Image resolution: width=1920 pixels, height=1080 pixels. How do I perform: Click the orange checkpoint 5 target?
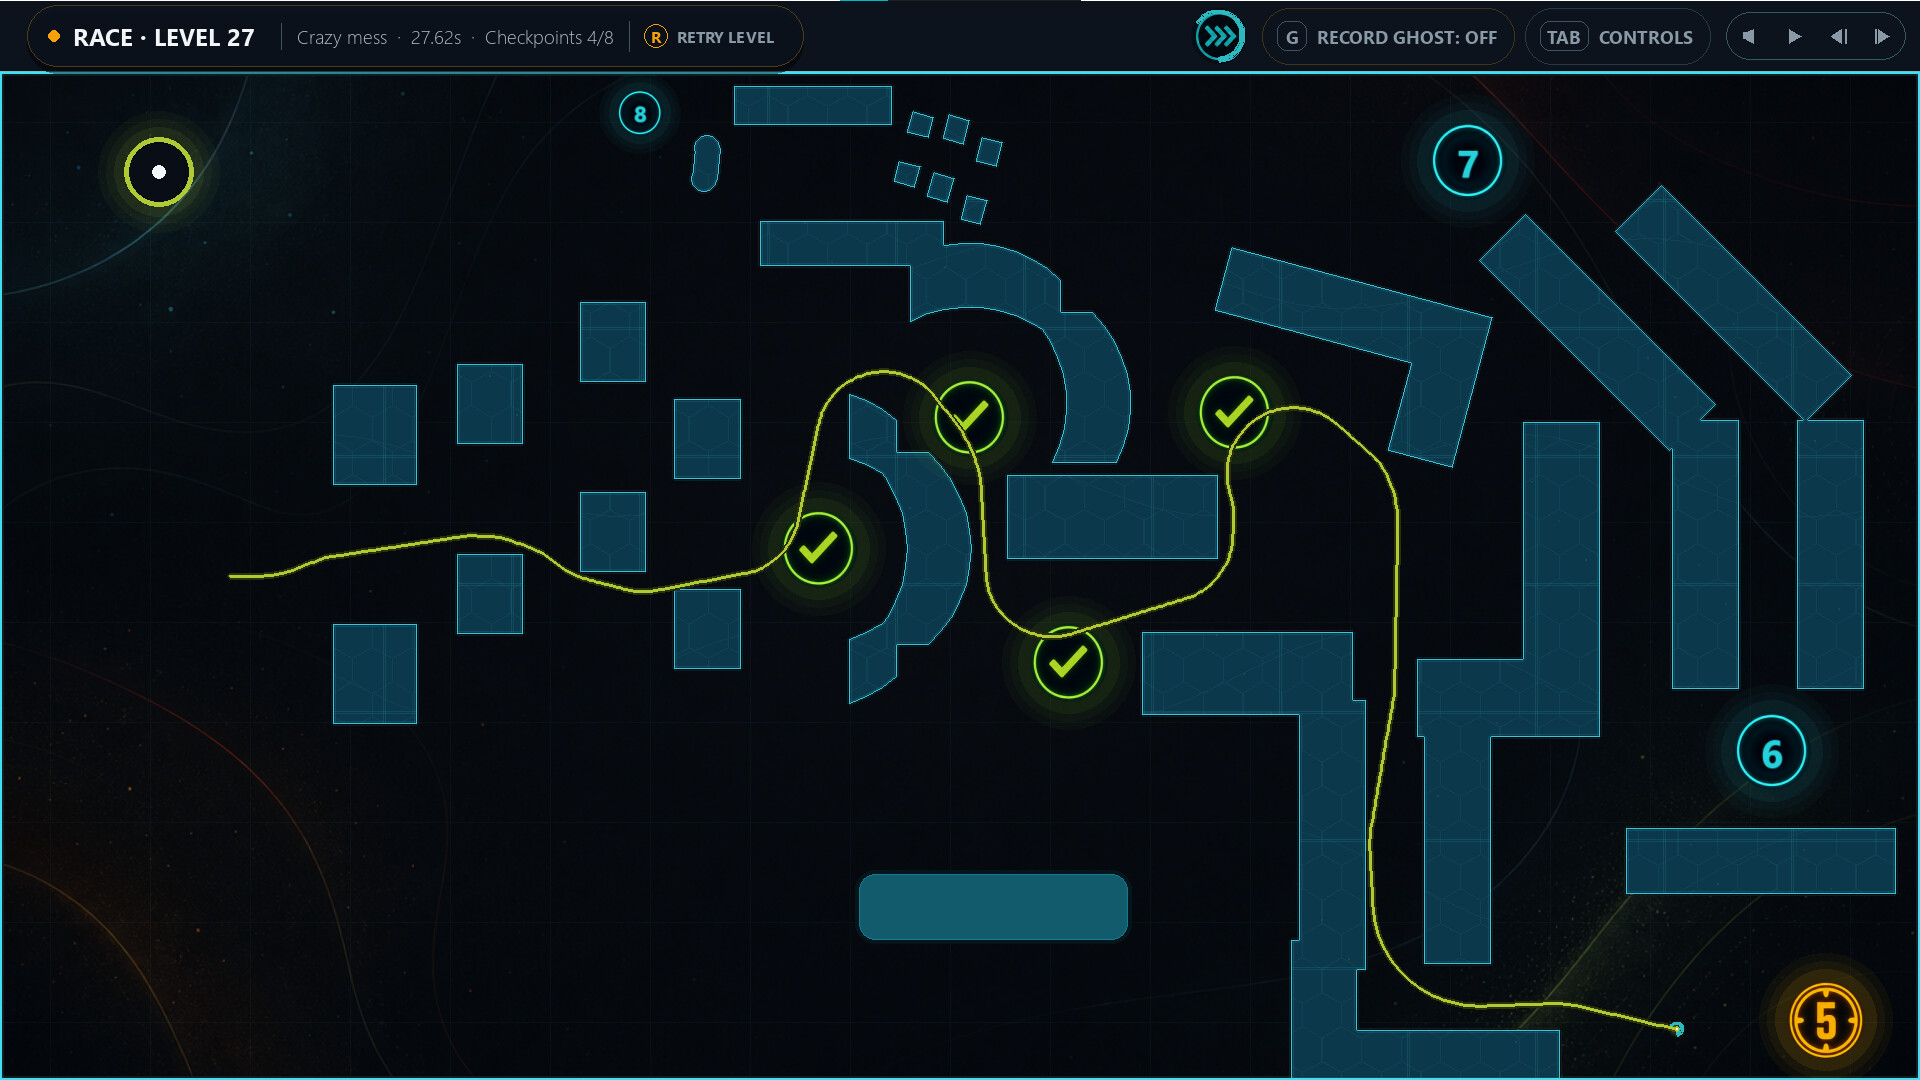1825,1021
